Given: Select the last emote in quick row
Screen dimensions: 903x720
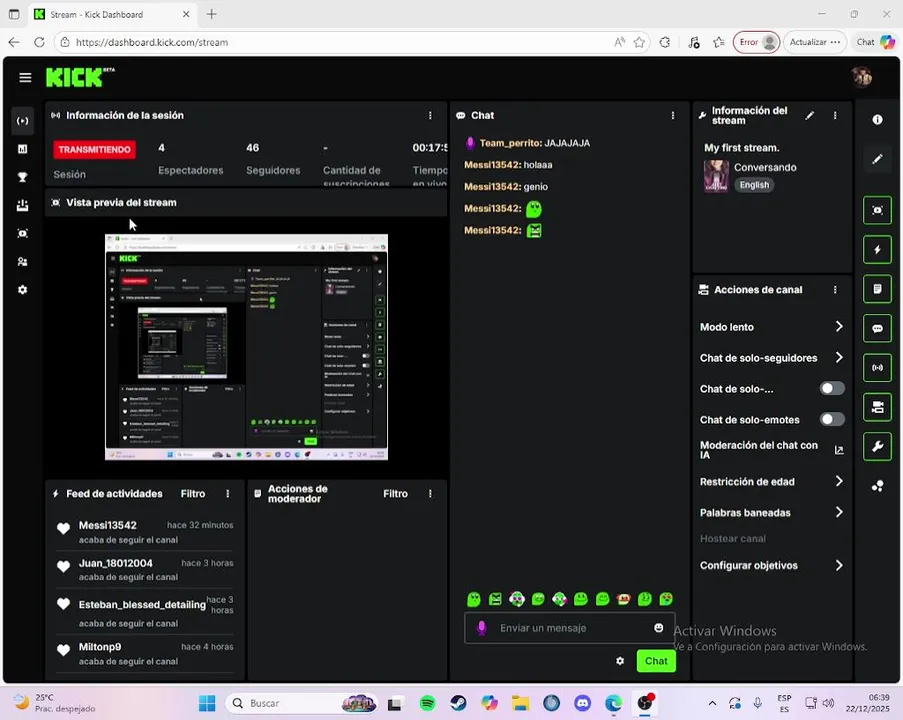Looking at the screenshot, I should point(666,599).
